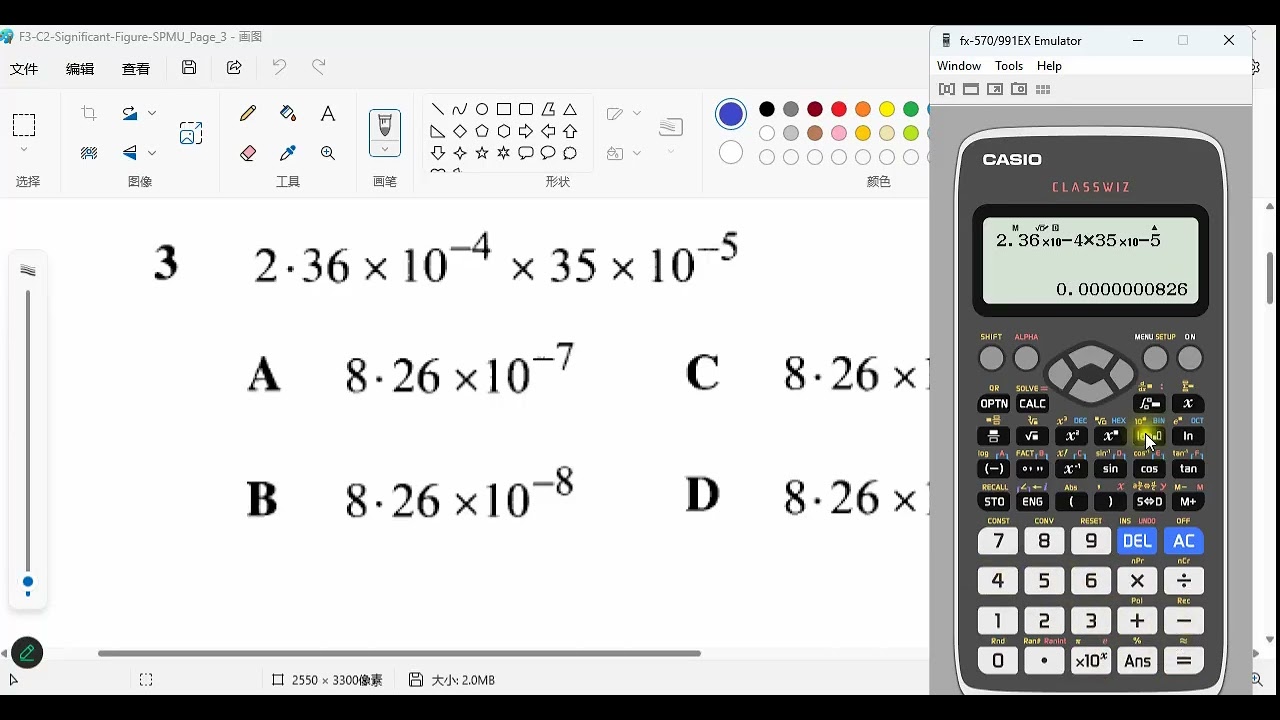Select the Magnifier tool
The width and height of the screenshot is (1280, 720).
click(x=328, y=153)
